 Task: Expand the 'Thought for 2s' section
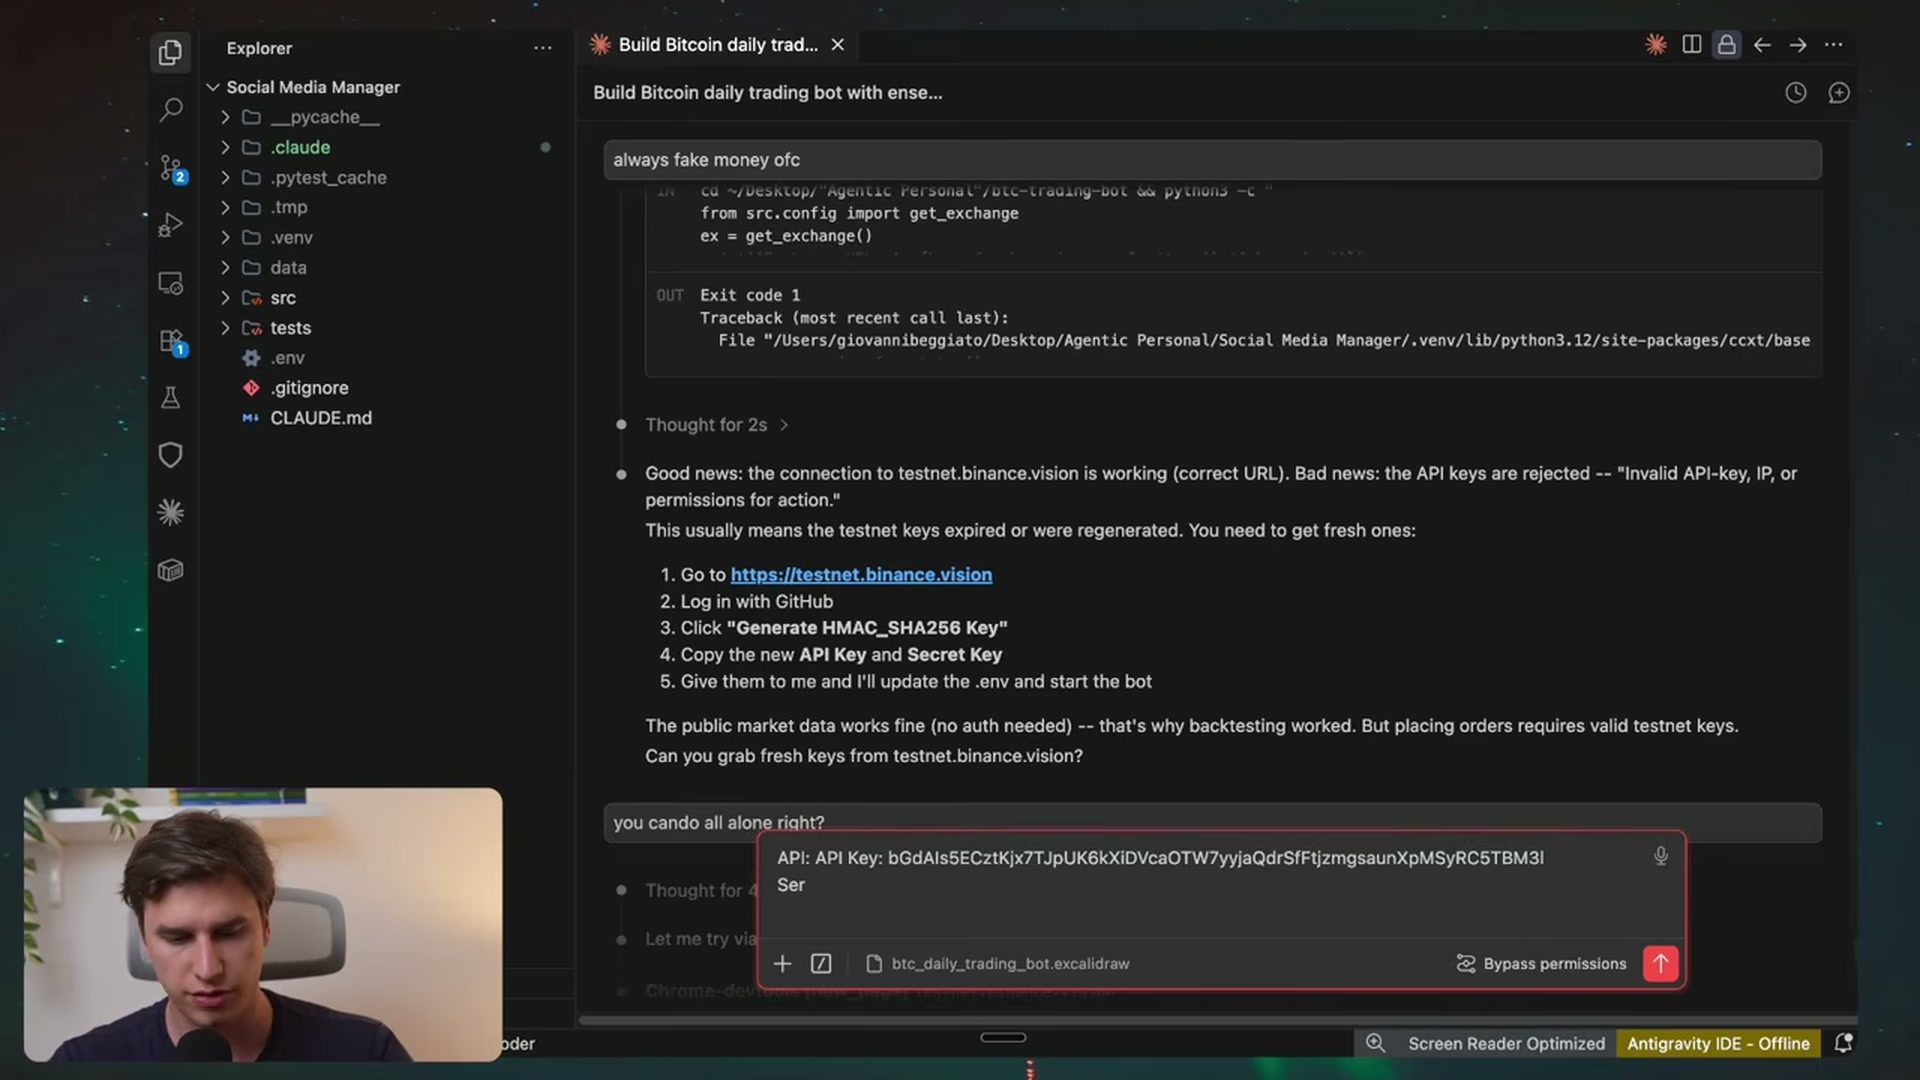click(x=716, y=425)
